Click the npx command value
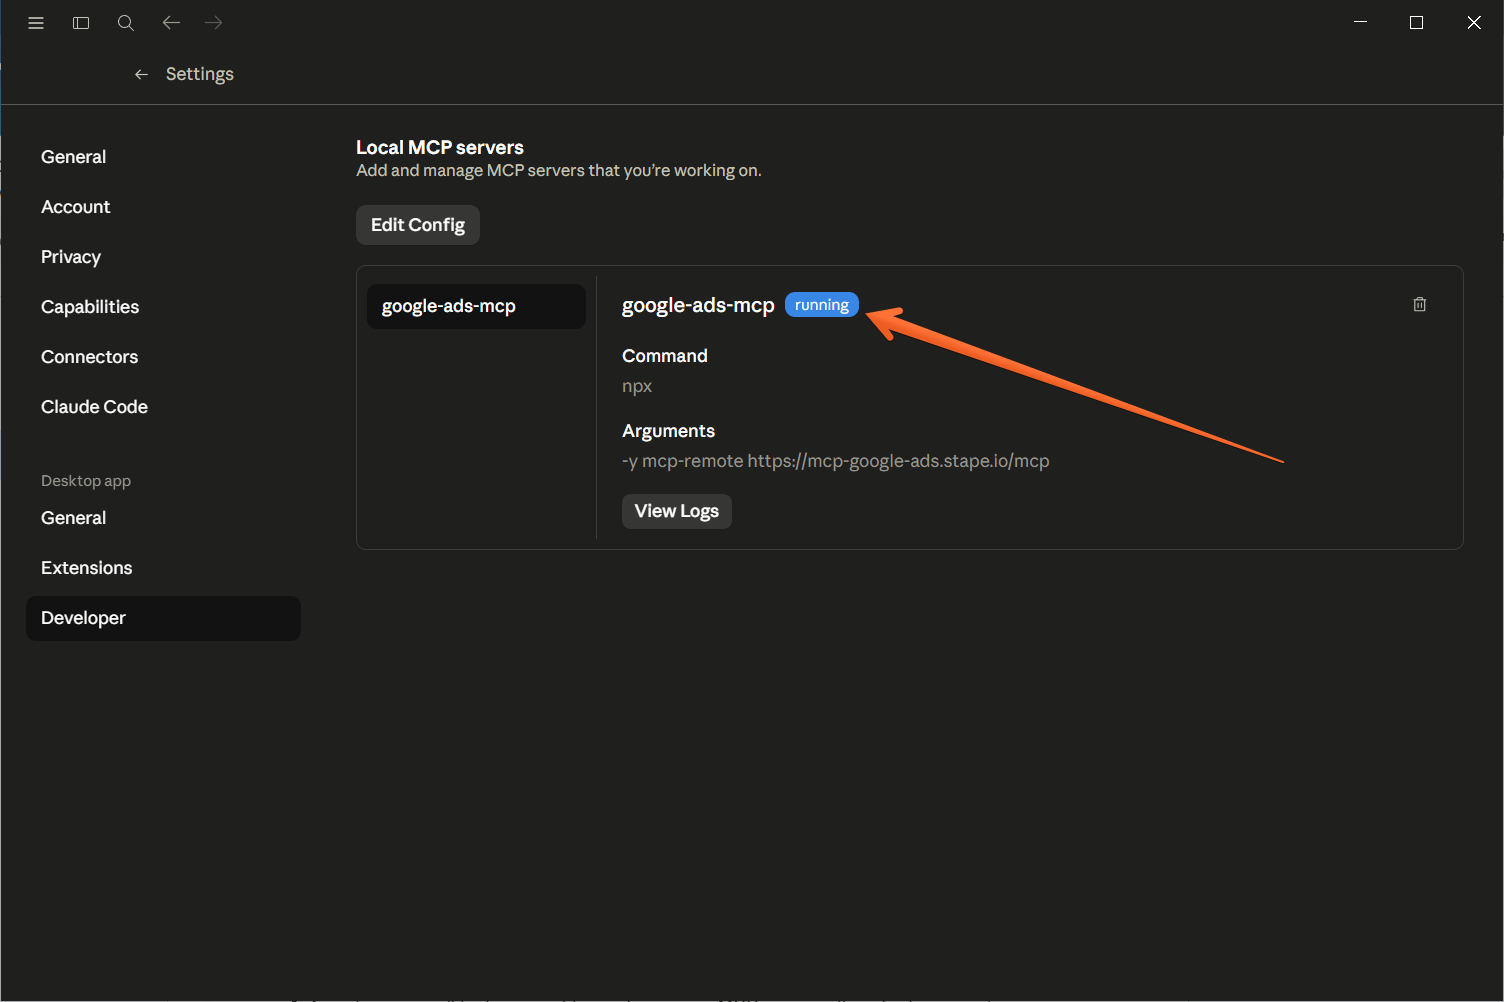 pyautogui.click(x=637, y=386)
